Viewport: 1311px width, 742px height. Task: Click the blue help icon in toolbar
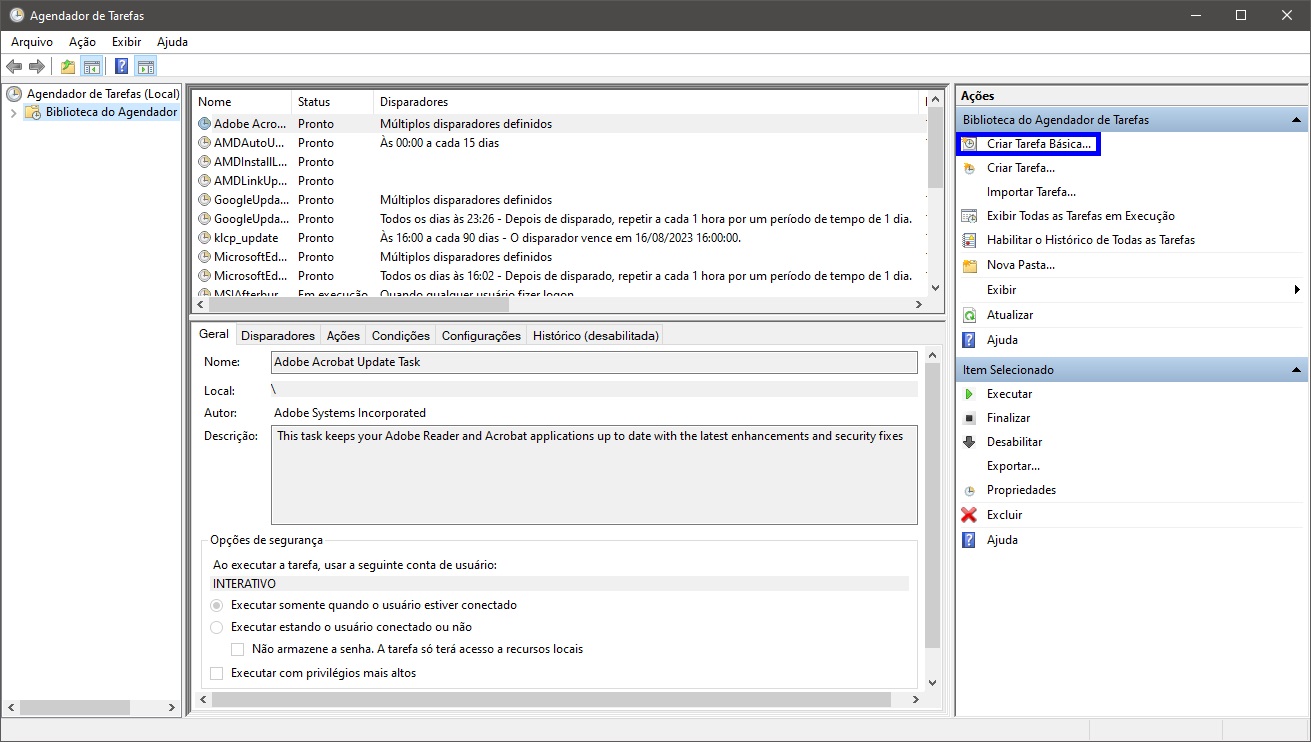(x=121, y=67)
